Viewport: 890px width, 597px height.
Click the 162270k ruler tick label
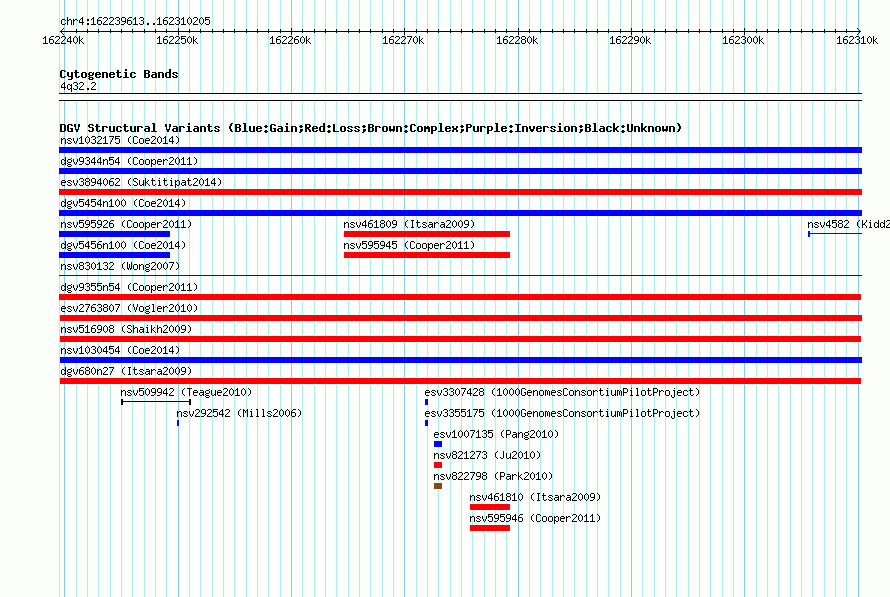403,40
